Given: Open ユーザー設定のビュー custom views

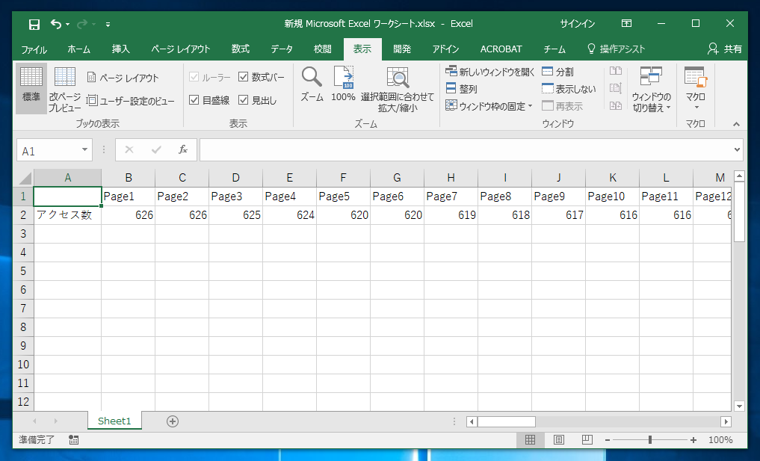Looking at the screenshot, I should click(x=130, y=101).
